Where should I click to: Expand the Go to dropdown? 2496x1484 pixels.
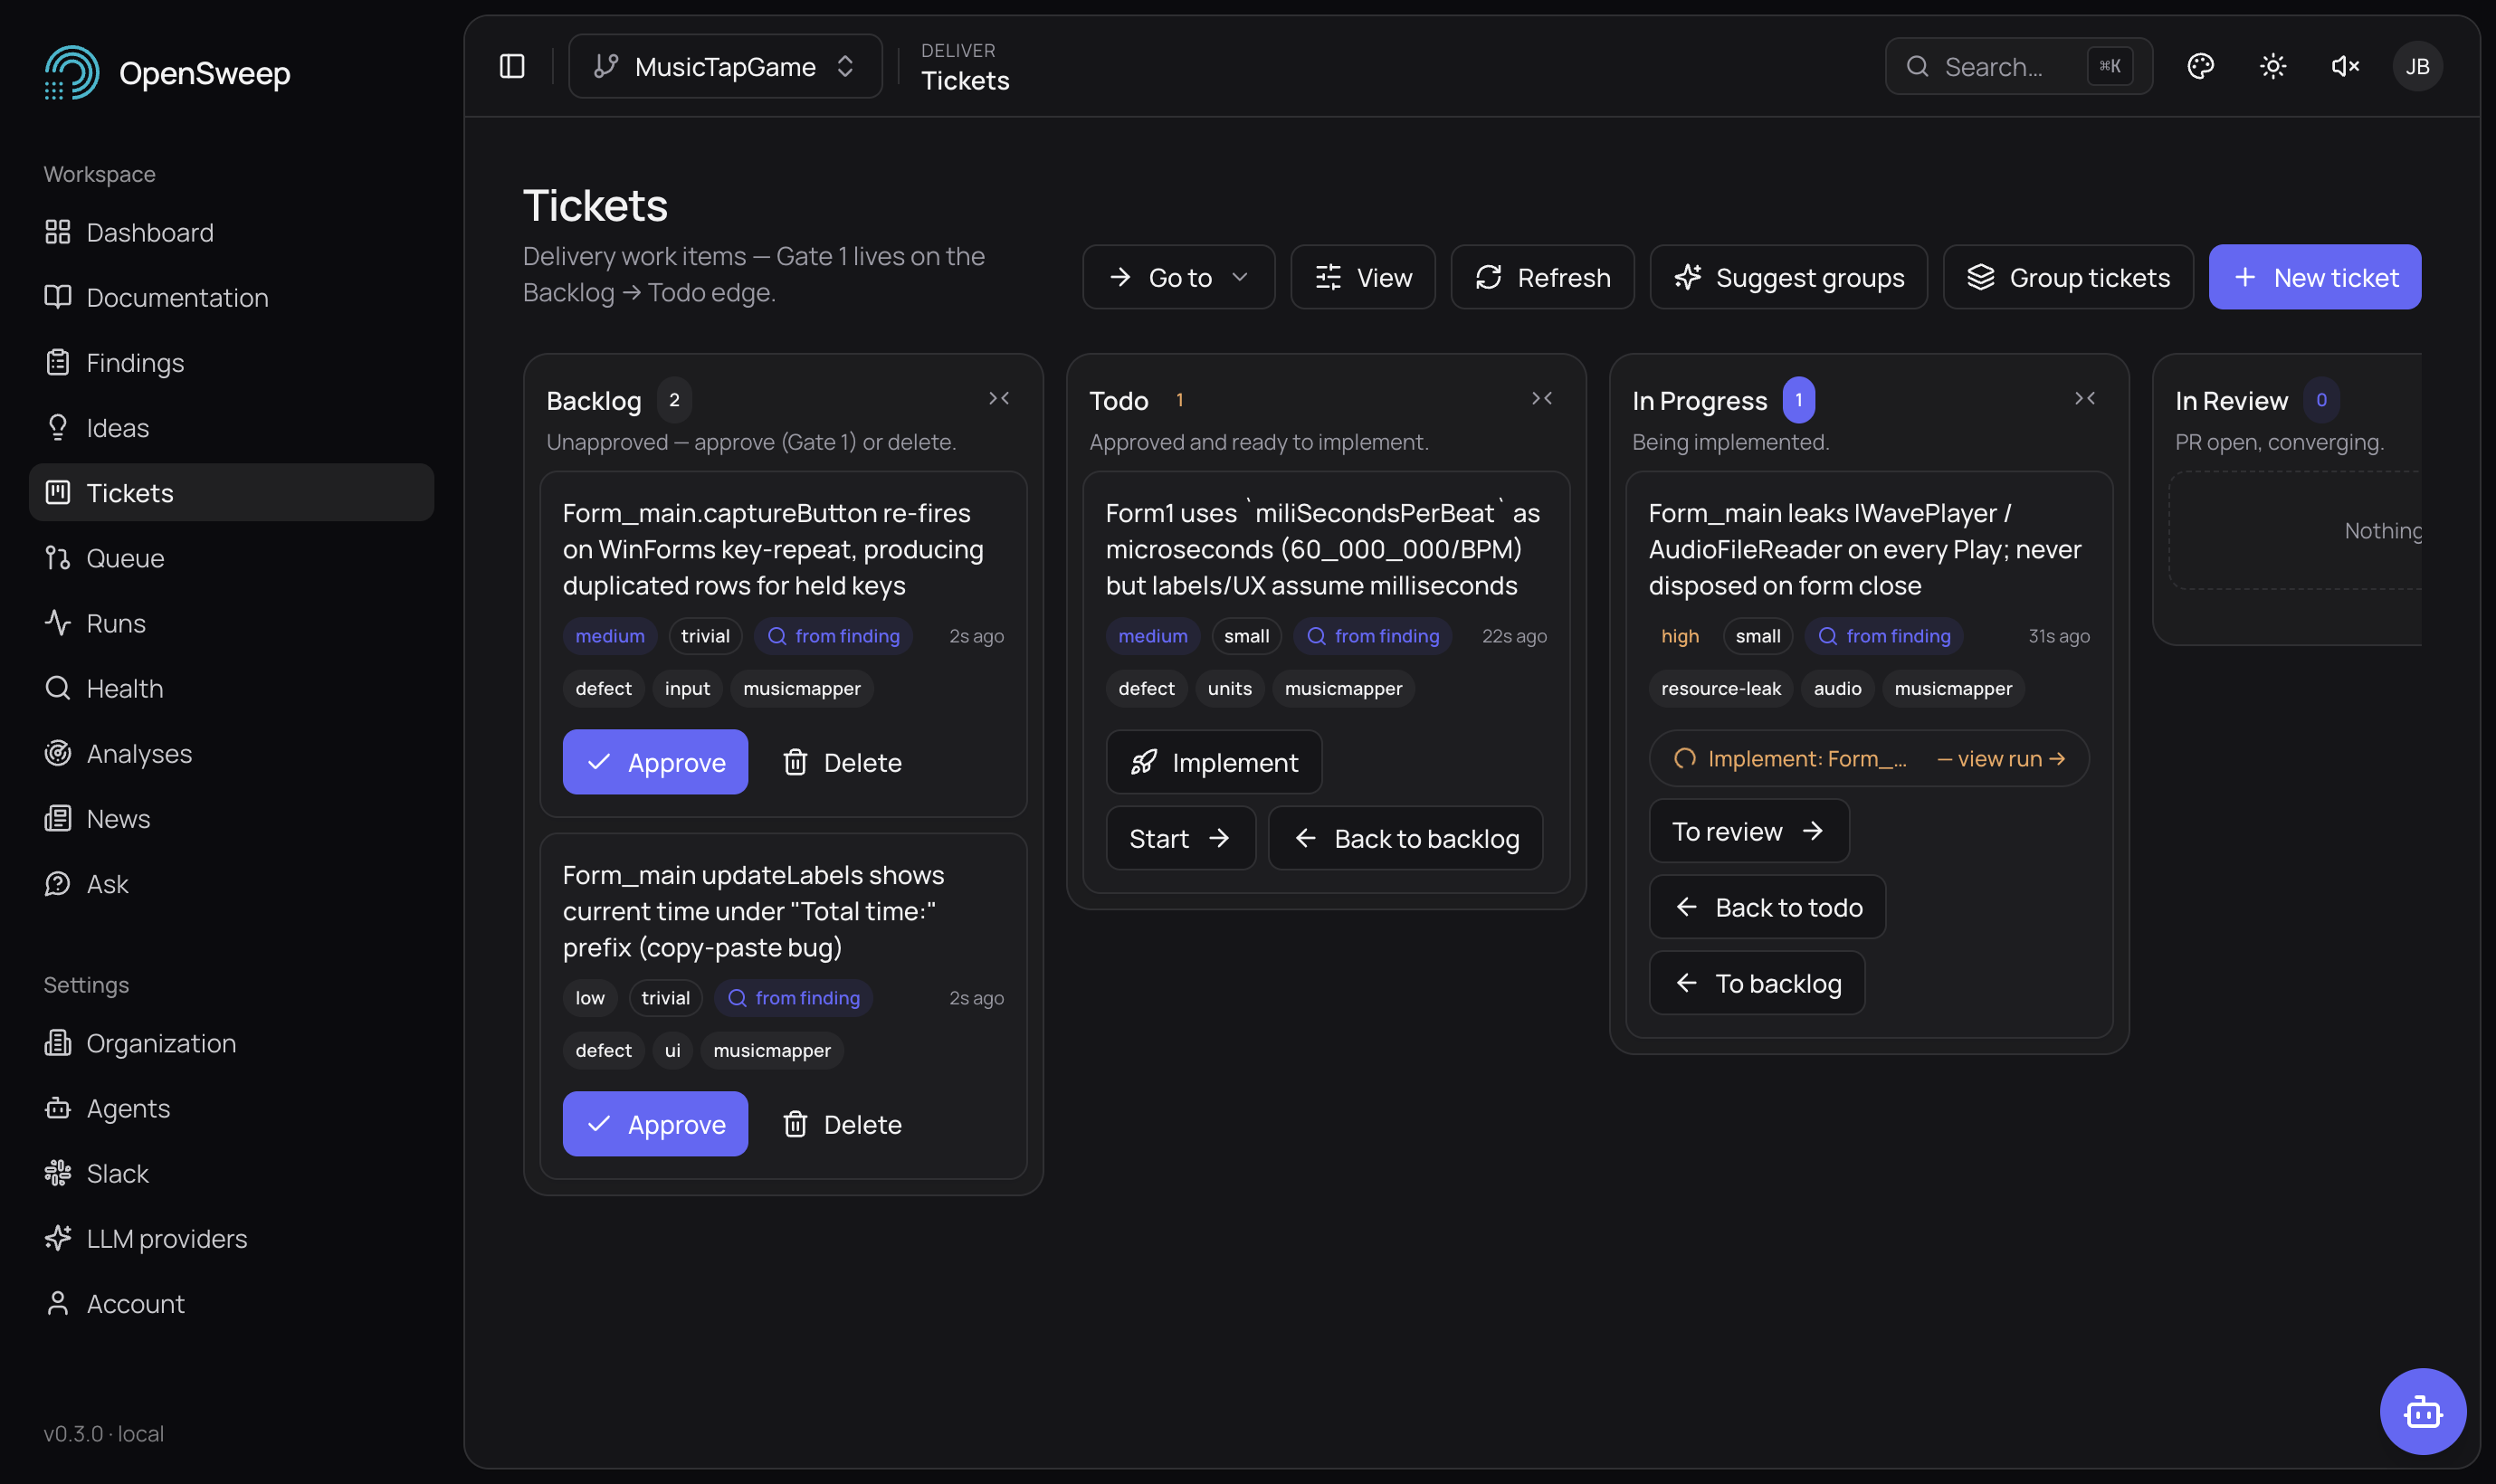click(x=1178, y=277)
